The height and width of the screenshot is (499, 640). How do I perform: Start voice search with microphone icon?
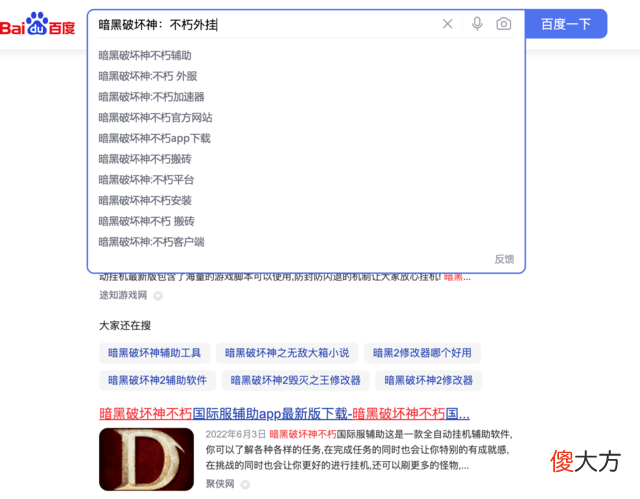click(x=477, y=24)
